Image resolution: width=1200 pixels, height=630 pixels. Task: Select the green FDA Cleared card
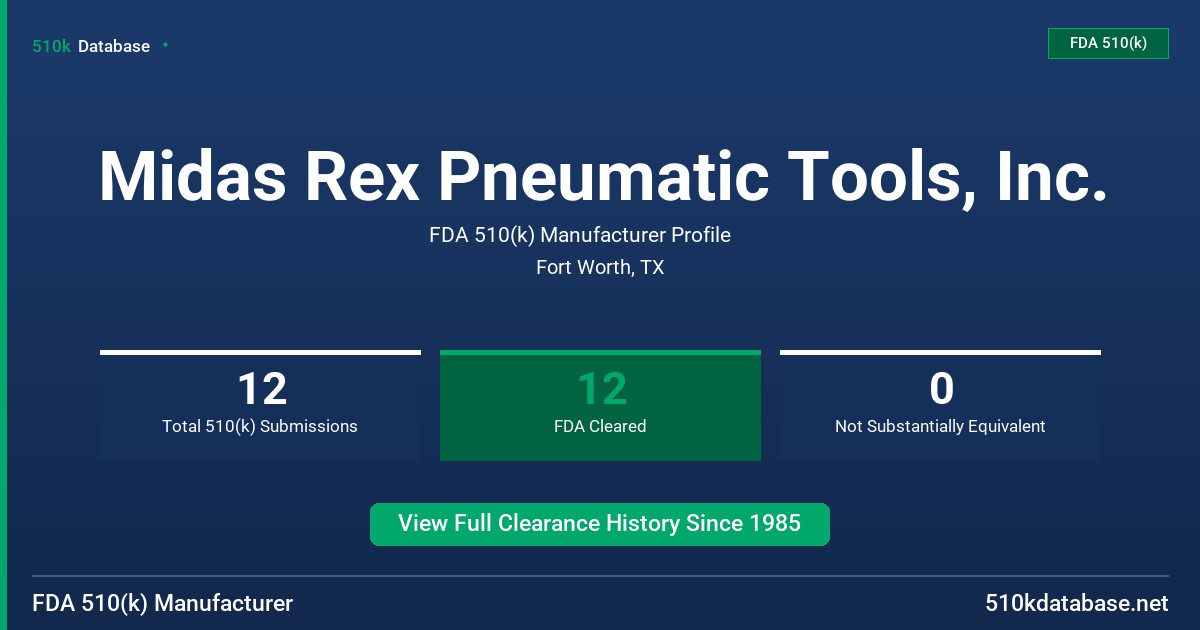[x=600, y=405]
